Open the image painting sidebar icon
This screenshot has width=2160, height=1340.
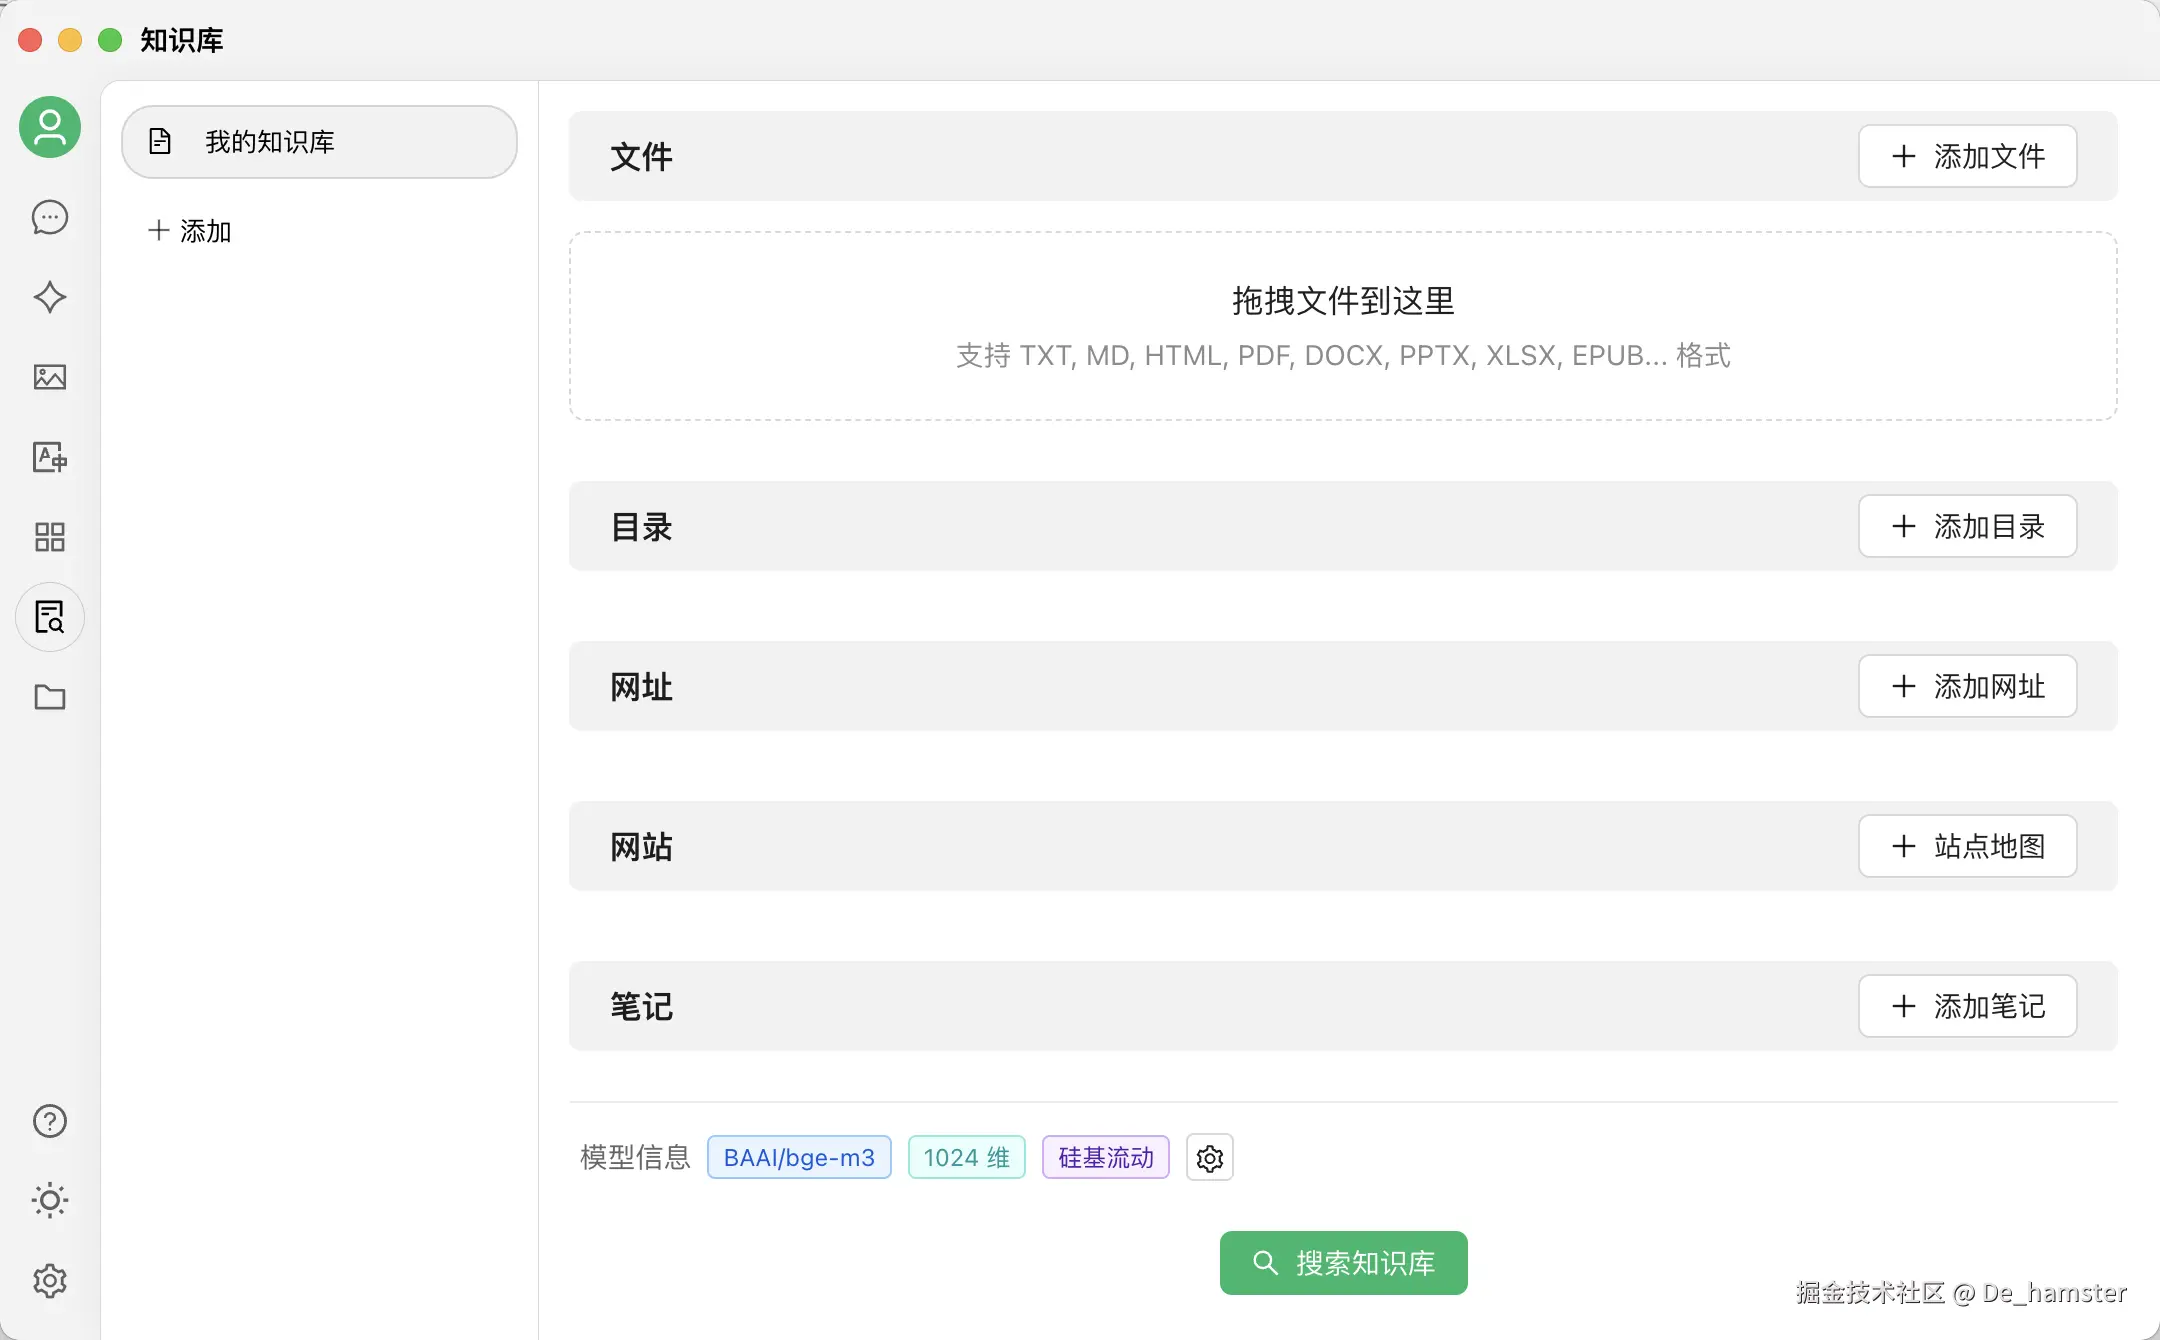pyautogui.click(x=50, y=377)
